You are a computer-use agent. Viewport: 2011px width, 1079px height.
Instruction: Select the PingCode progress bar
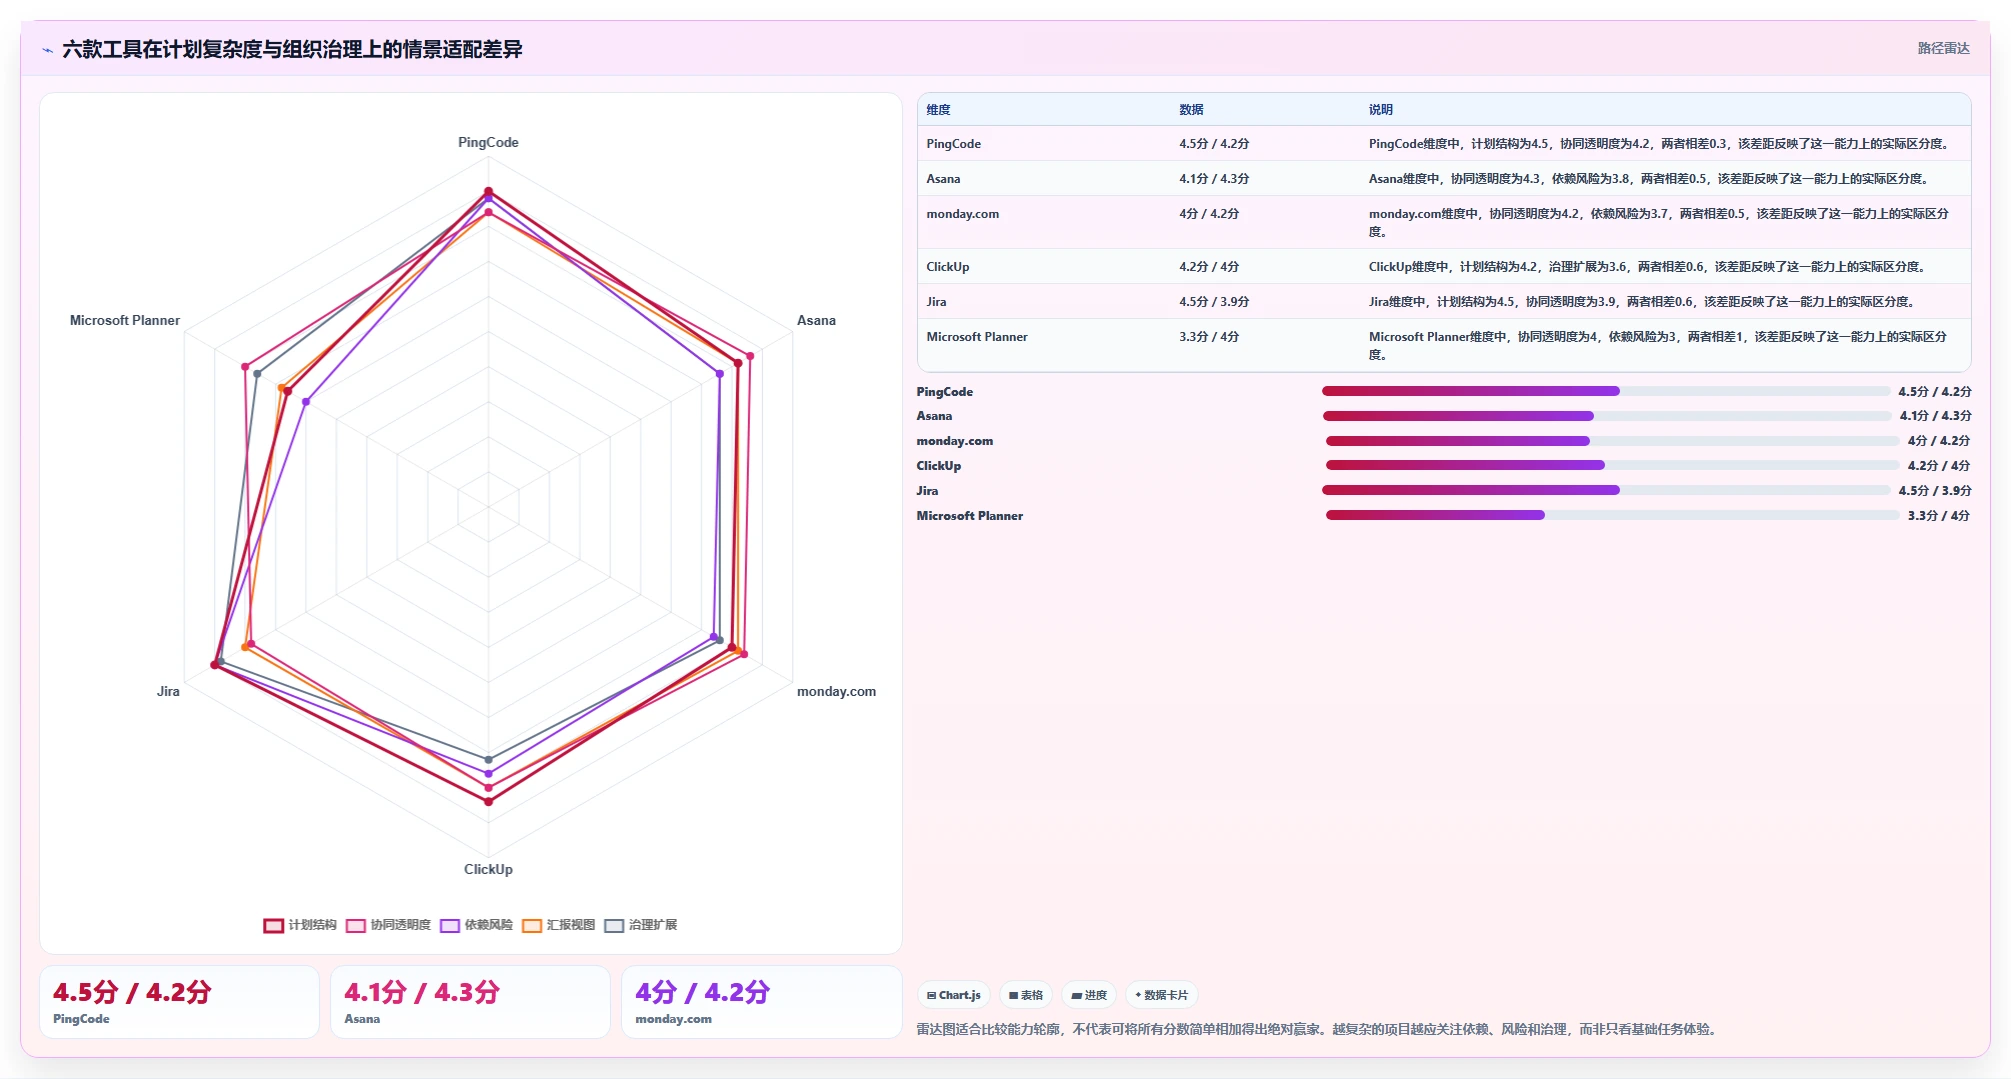click(1605, 391)
